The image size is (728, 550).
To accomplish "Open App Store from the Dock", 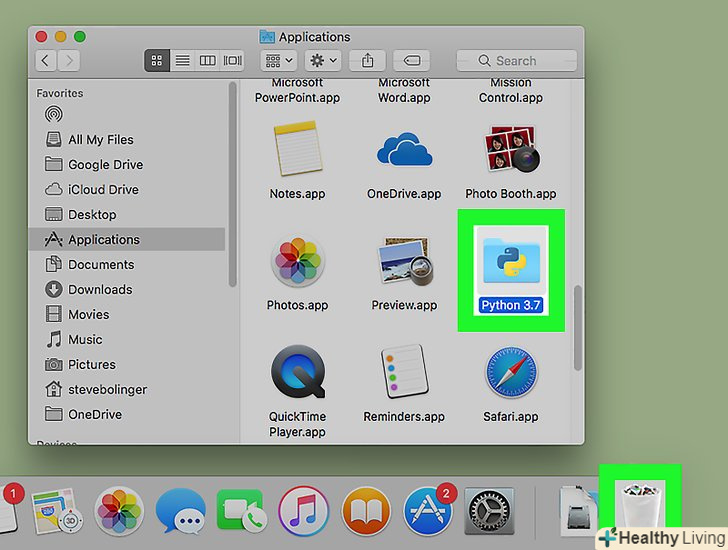I will [x=428, y=511].
